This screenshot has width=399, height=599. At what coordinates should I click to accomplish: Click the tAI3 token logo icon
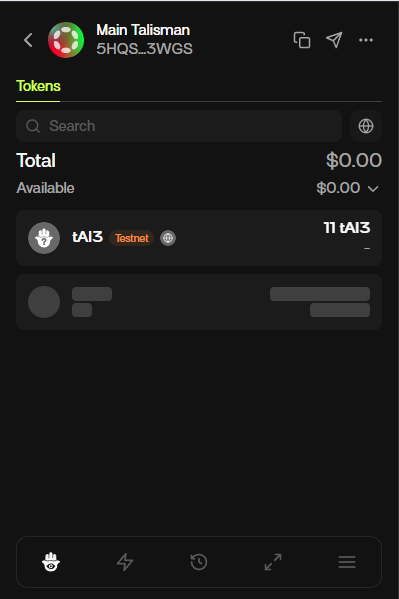[44, 238]
